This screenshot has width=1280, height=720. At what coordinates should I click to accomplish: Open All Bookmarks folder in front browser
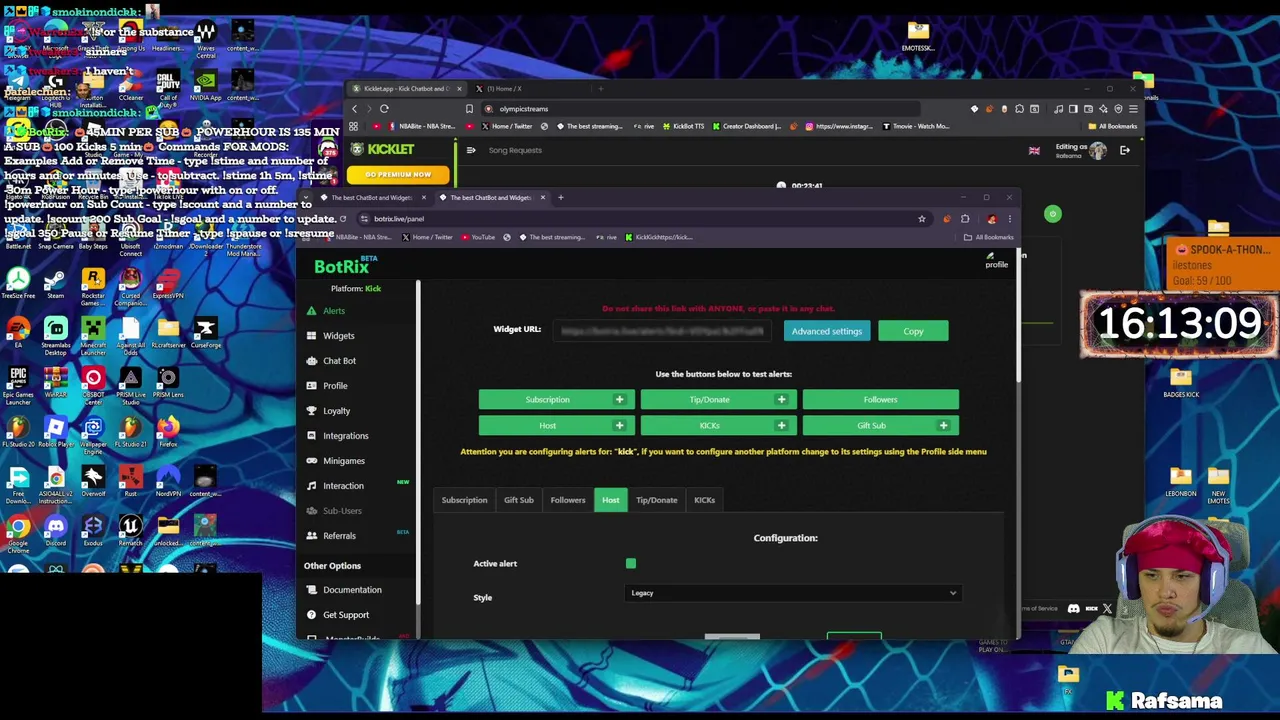(x=989, y=238)
